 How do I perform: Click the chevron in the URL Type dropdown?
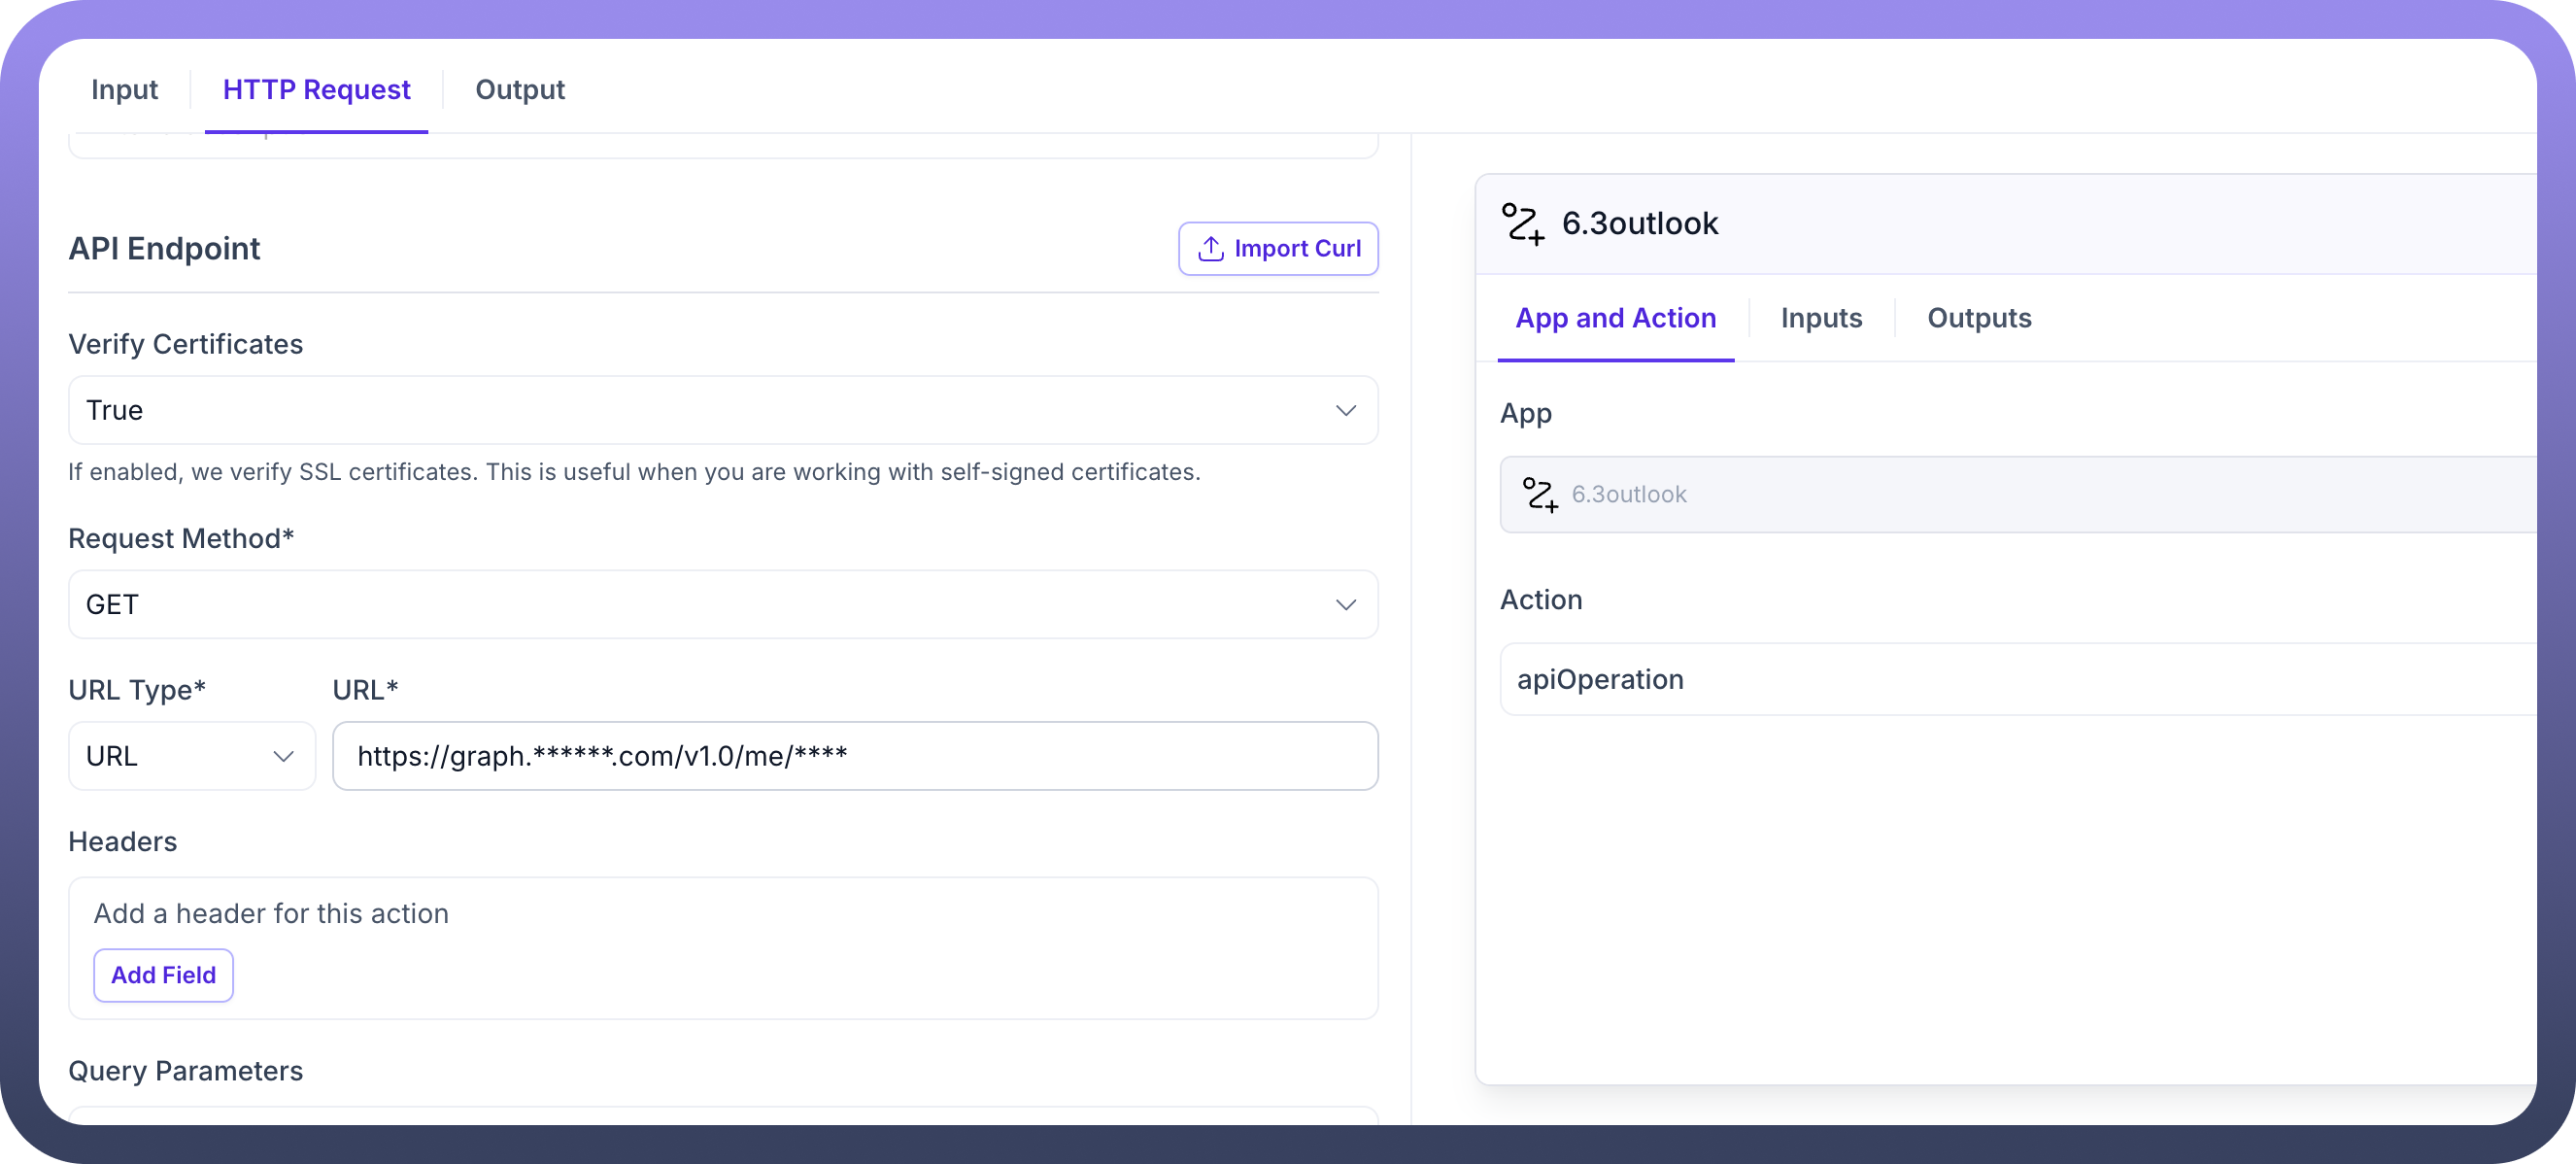pyautogui.click(x=283, y=757)
